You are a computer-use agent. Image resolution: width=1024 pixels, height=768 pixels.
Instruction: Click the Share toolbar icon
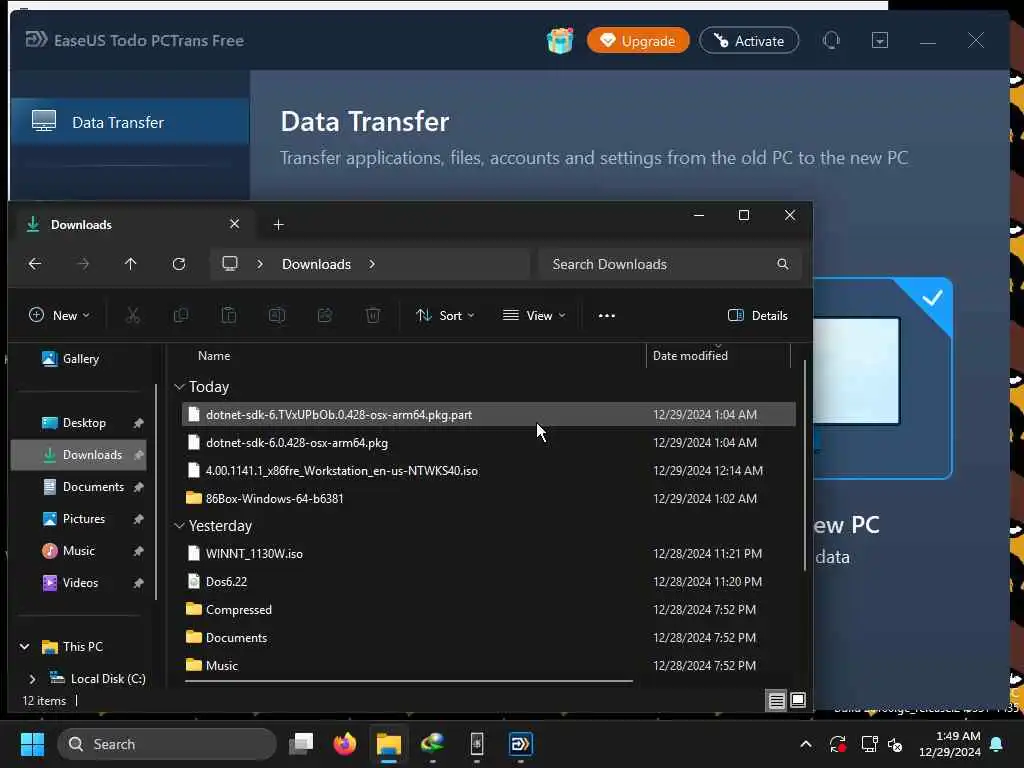pyautogui.click(x=325, y=315)
